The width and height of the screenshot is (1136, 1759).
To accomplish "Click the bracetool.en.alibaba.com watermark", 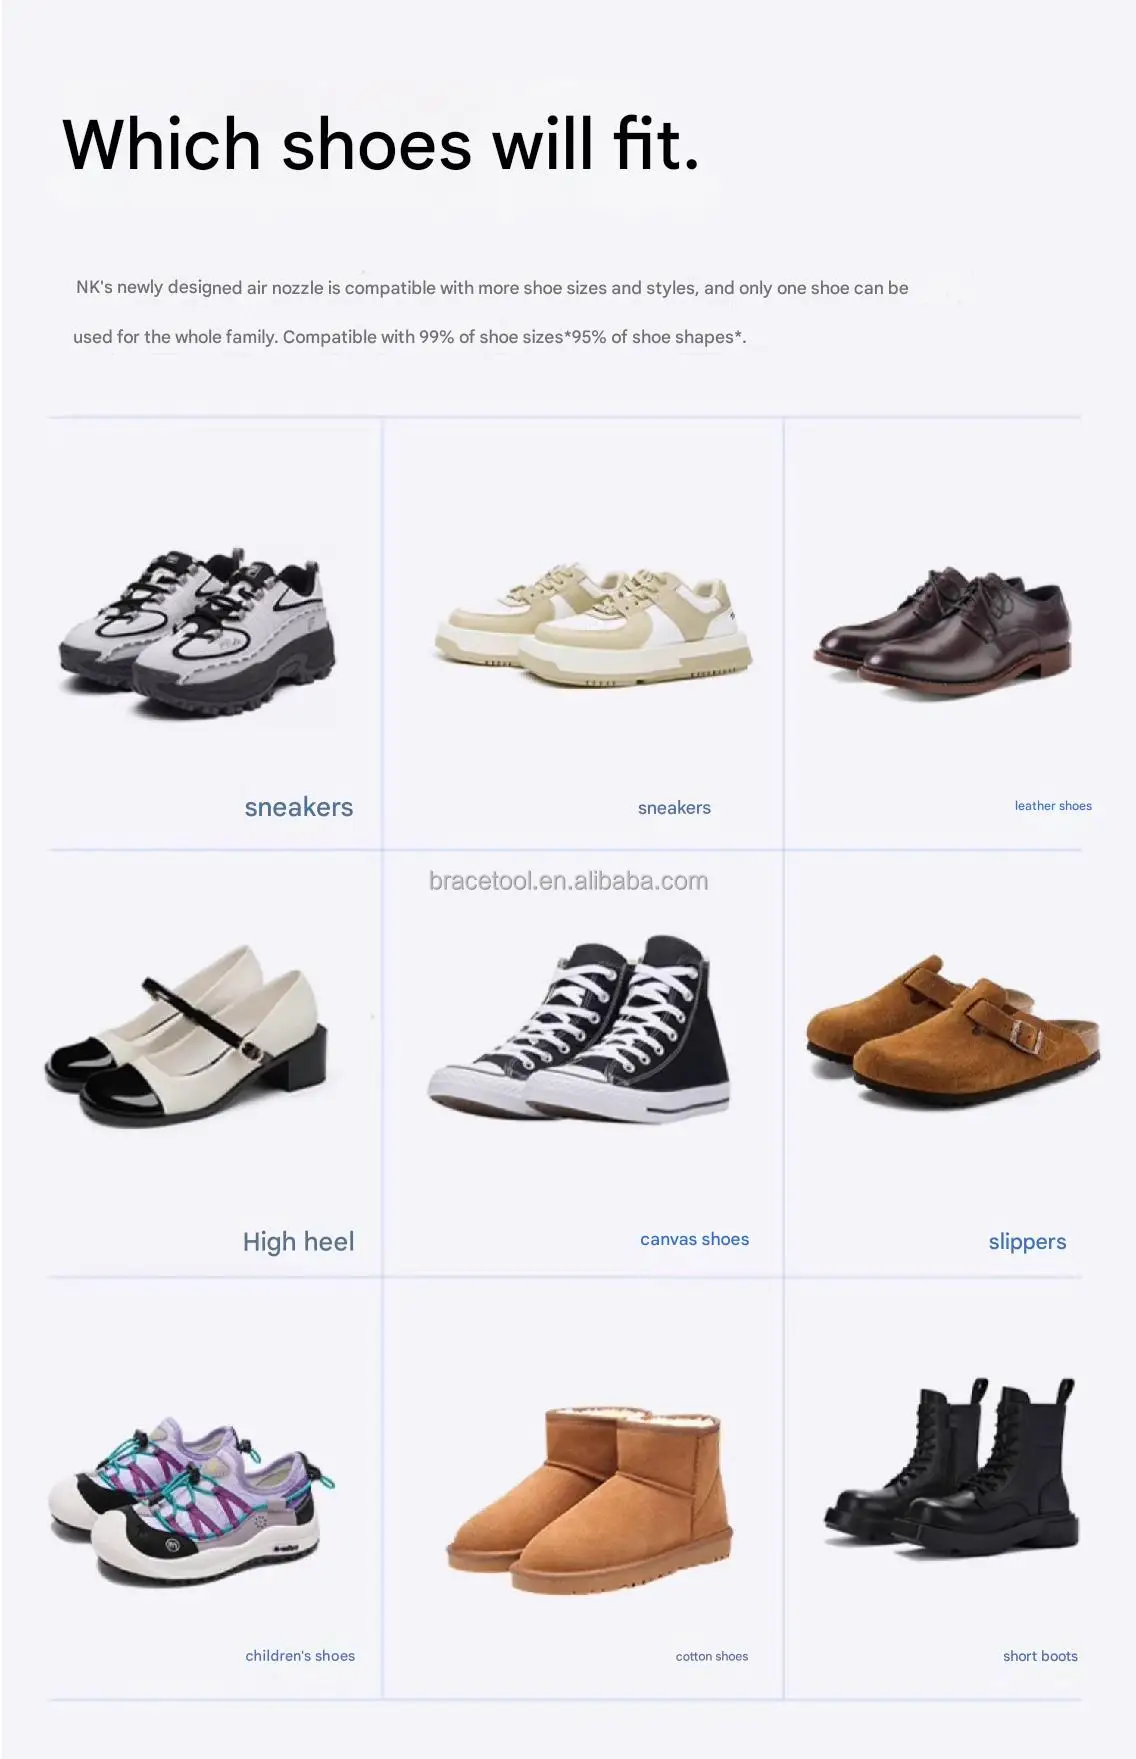I will [x=568, y=881].
